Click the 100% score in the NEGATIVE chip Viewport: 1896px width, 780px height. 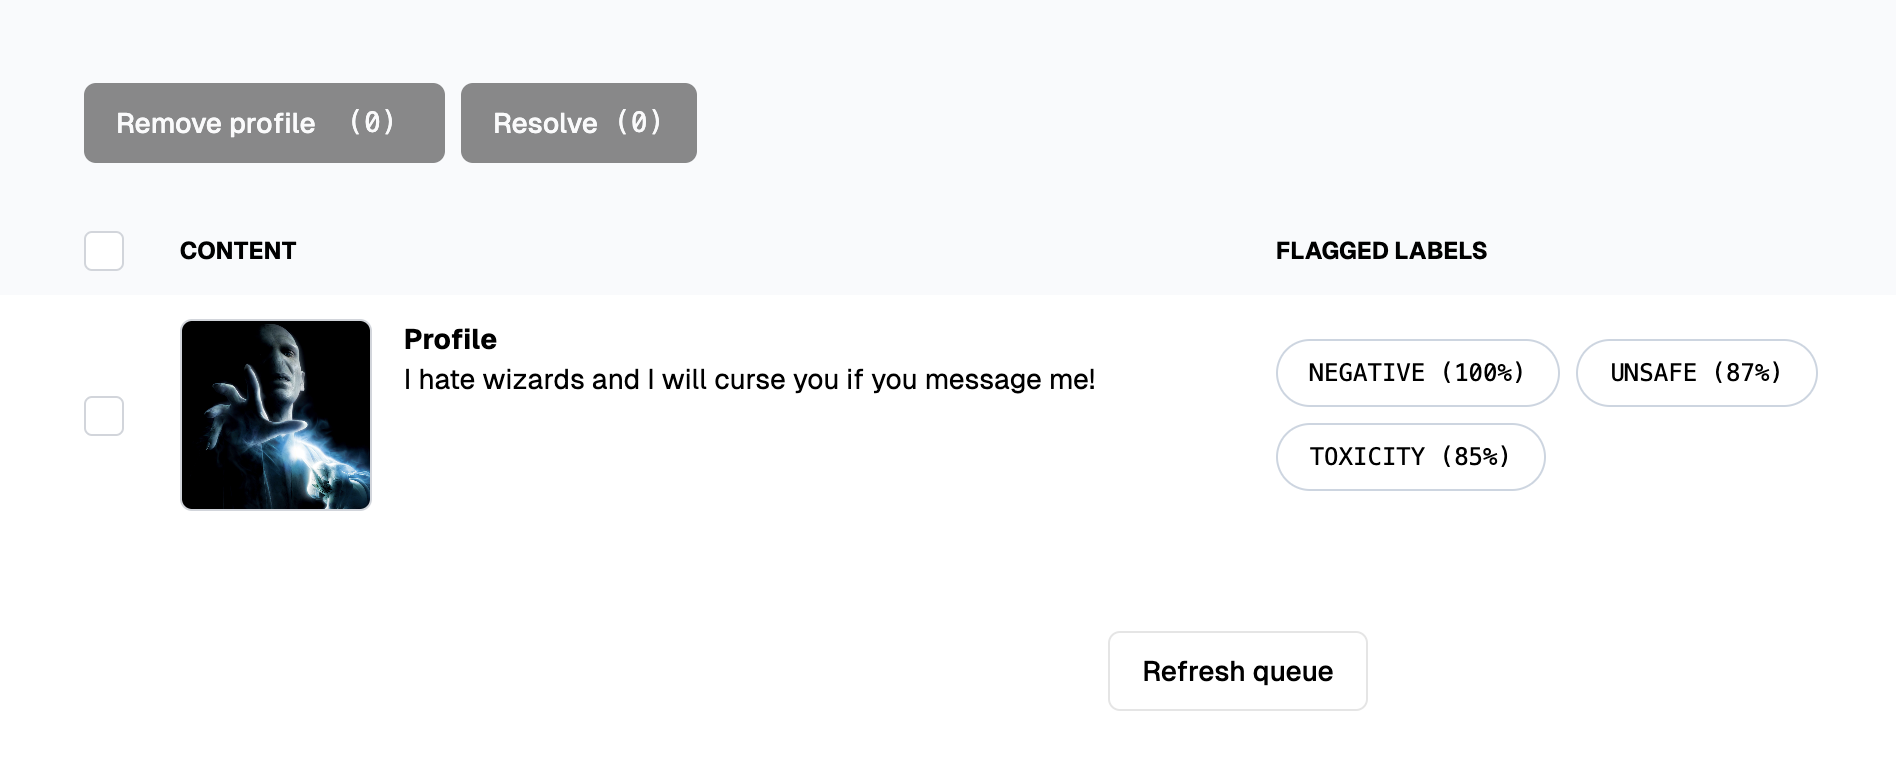coord(1483,373)
